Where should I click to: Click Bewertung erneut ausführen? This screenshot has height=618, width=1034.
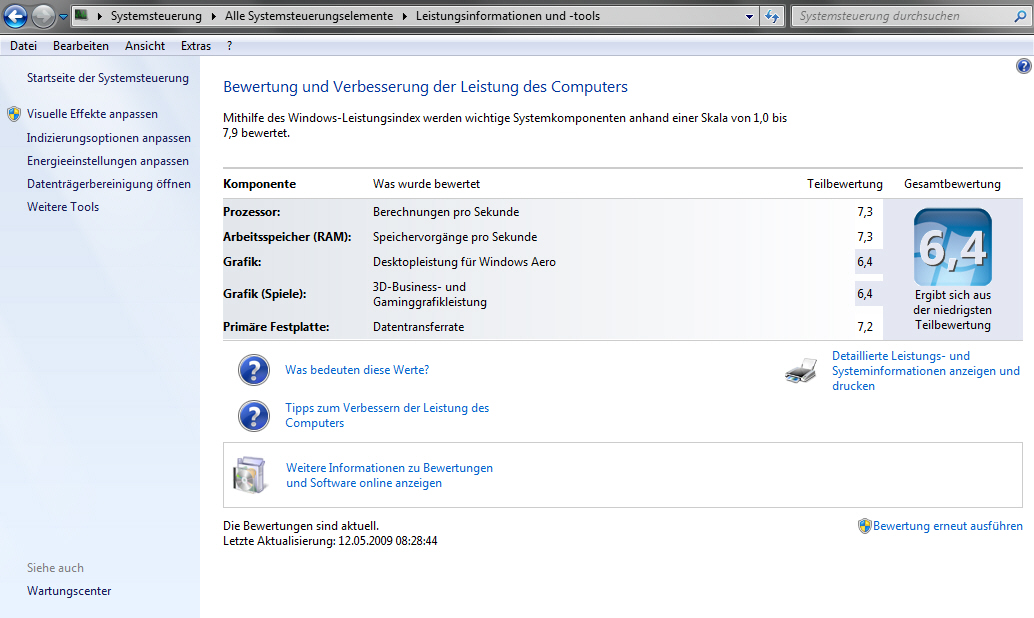pyautogui.click(x=948, y=526)
